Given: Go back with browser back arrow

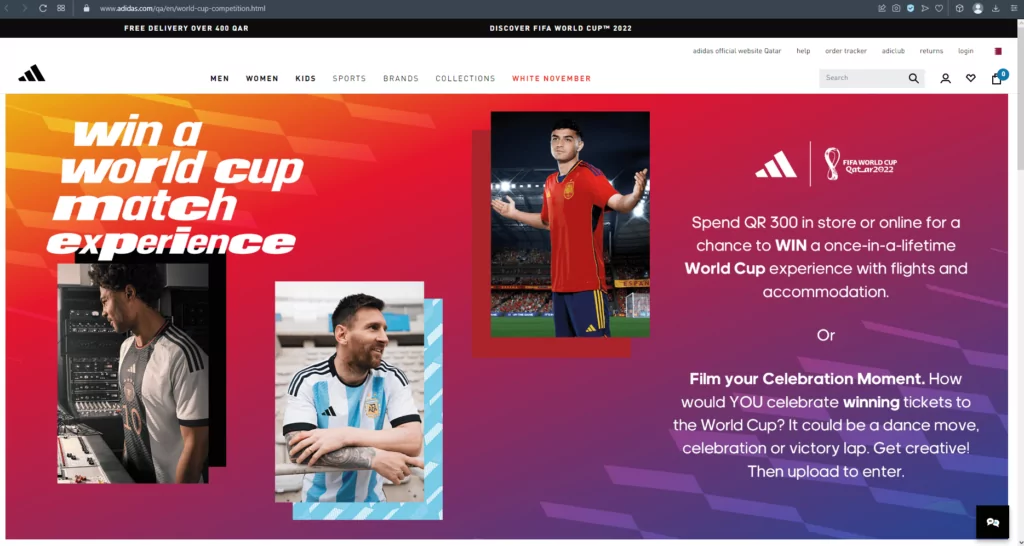Looking at the screenshot, I should (7, 8).
